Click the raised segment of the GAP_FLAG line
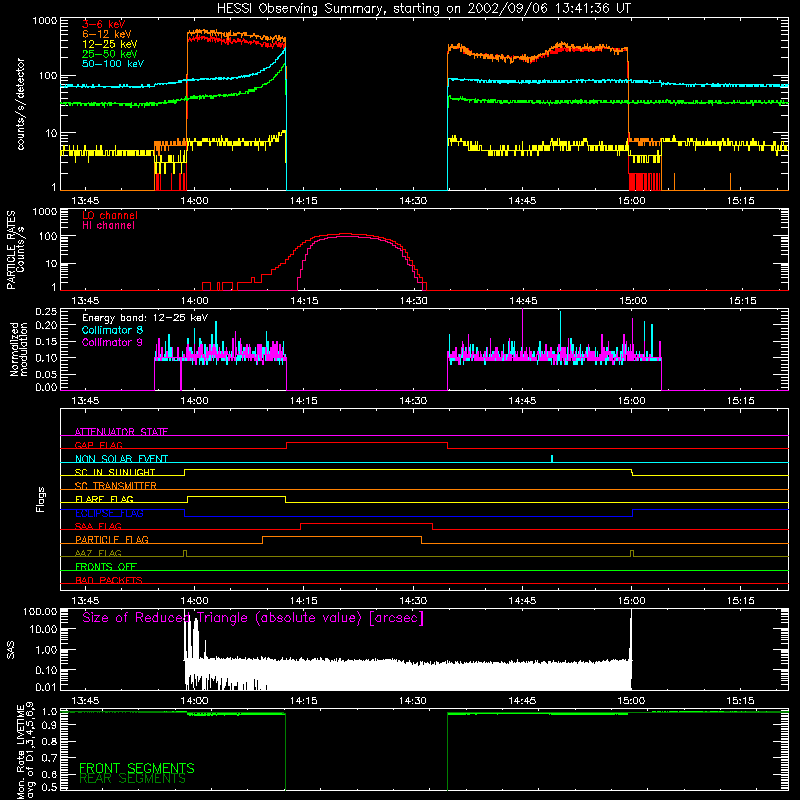The width and height of the screenshot is (800, 800). [x=367, y=443]
